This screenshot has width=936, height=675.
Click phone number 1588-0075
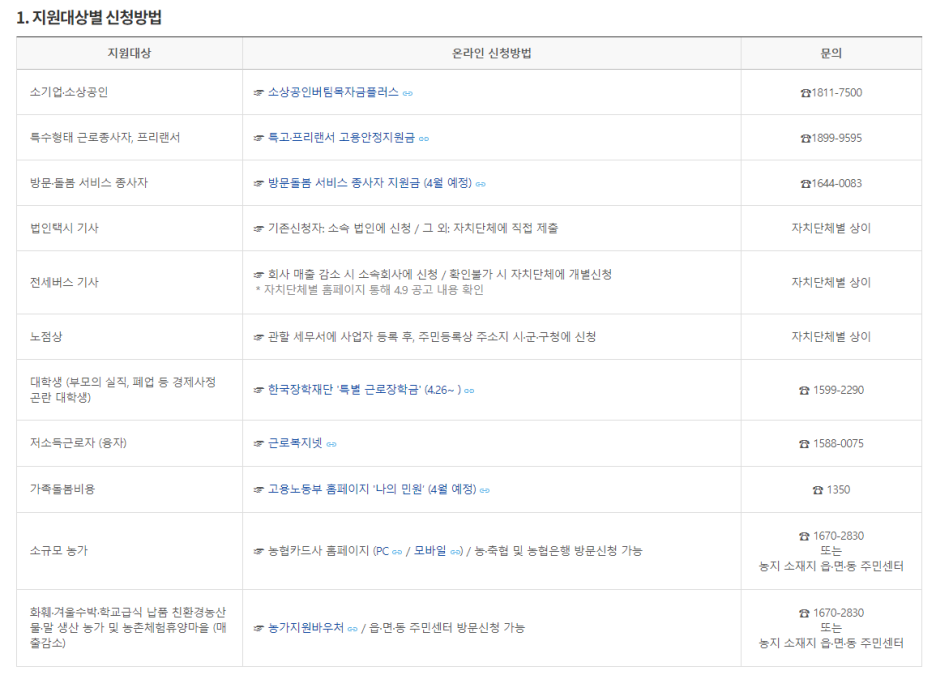point(839,443)
